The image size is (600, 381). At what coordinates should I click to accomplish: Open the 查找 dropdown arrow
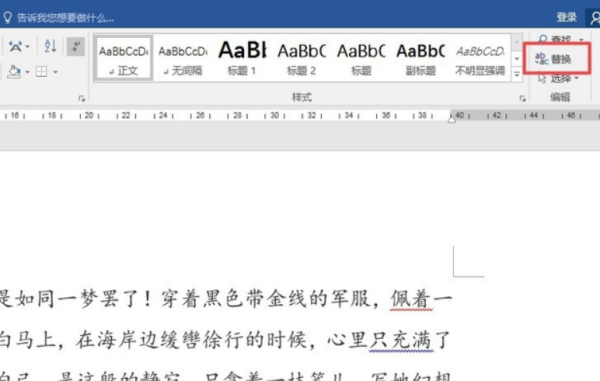click(581, 39)
